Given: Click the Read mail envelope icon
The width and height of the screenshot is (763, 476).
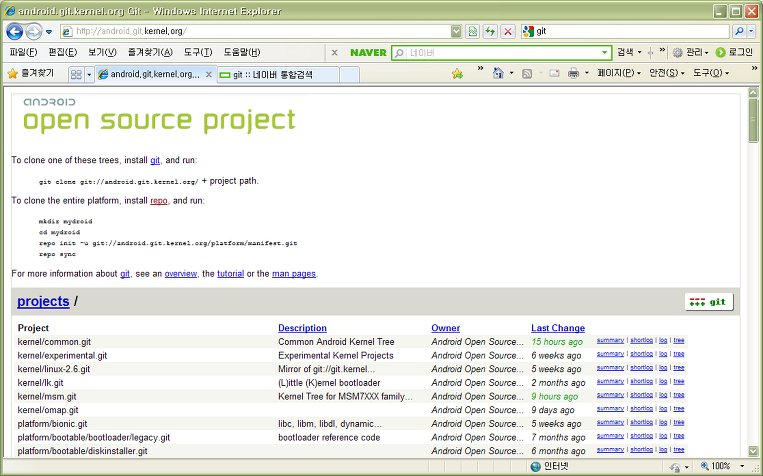Looking at the screenshot, I should [x=554, y=73].
